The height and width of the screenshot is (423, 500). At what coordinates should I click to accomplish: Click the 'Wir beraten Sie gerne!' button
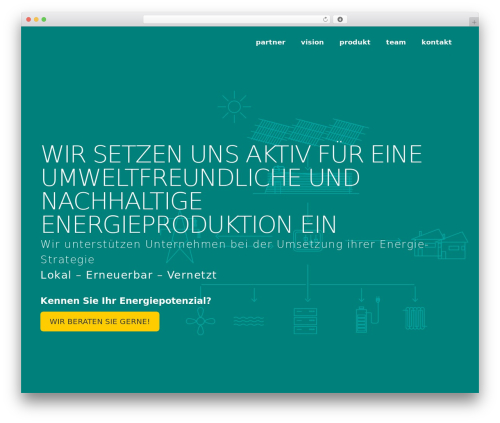(100, 321)
